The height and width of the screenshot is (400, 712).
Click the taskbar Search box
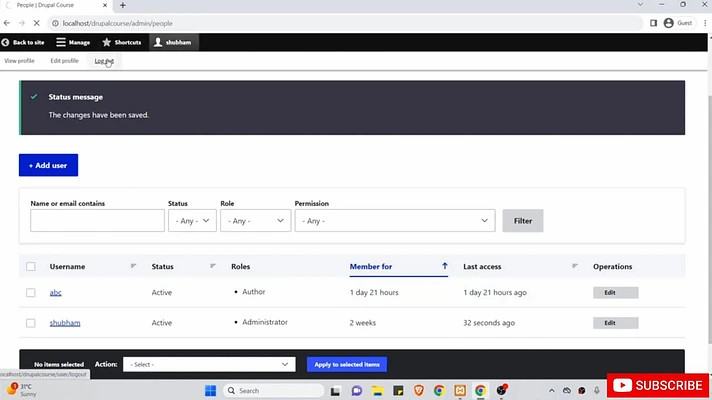274,390
